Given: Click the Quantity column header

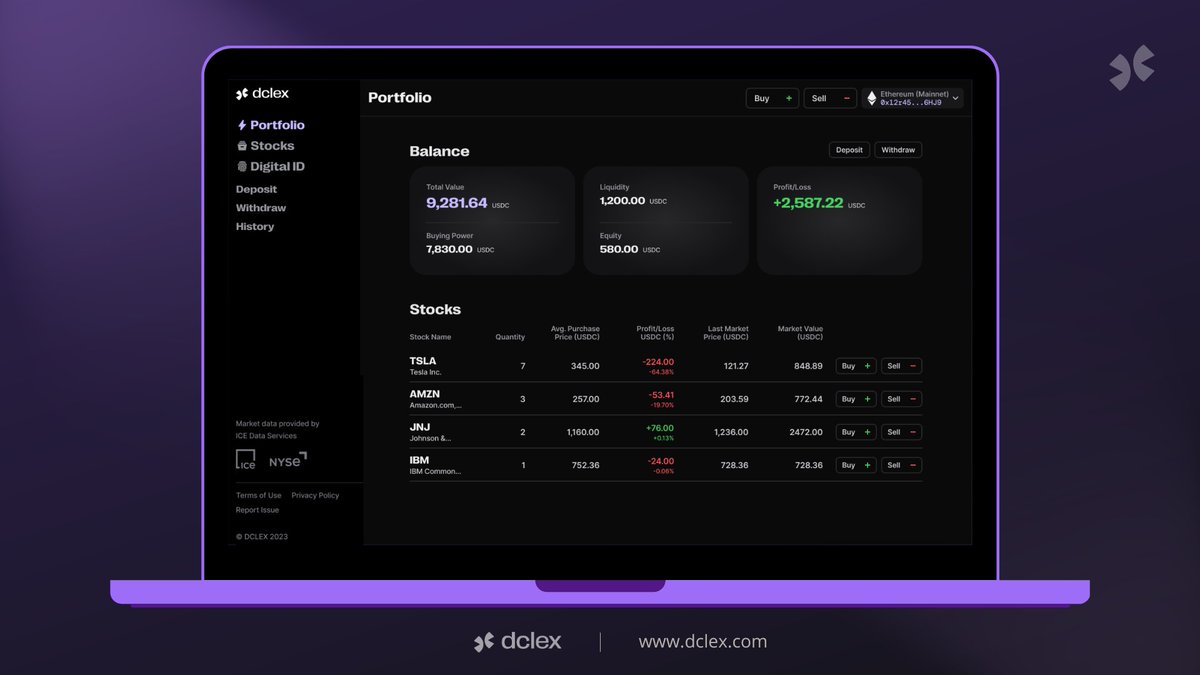Looking at the screenshot, I should coord(510,337).
